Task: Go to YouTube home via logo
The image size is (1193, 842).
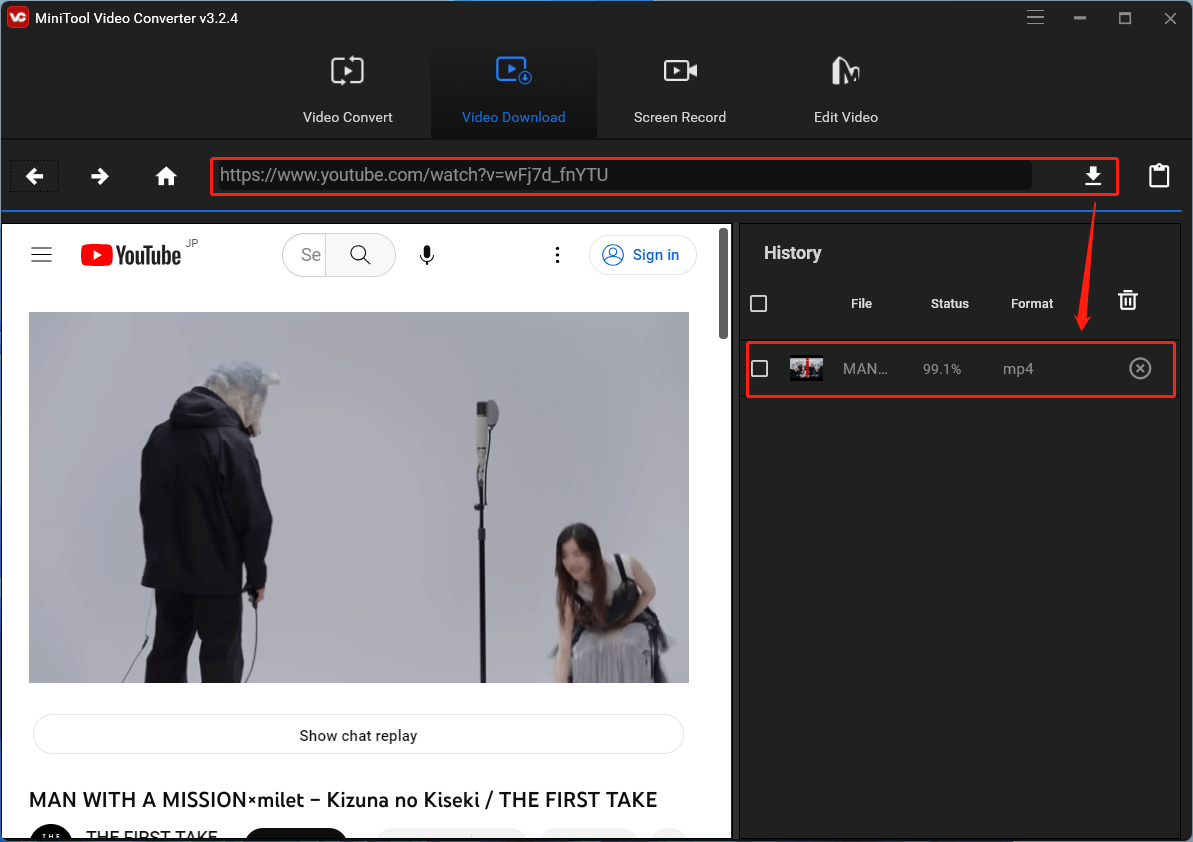Action: pyautogui.click(x=131, y=255)
